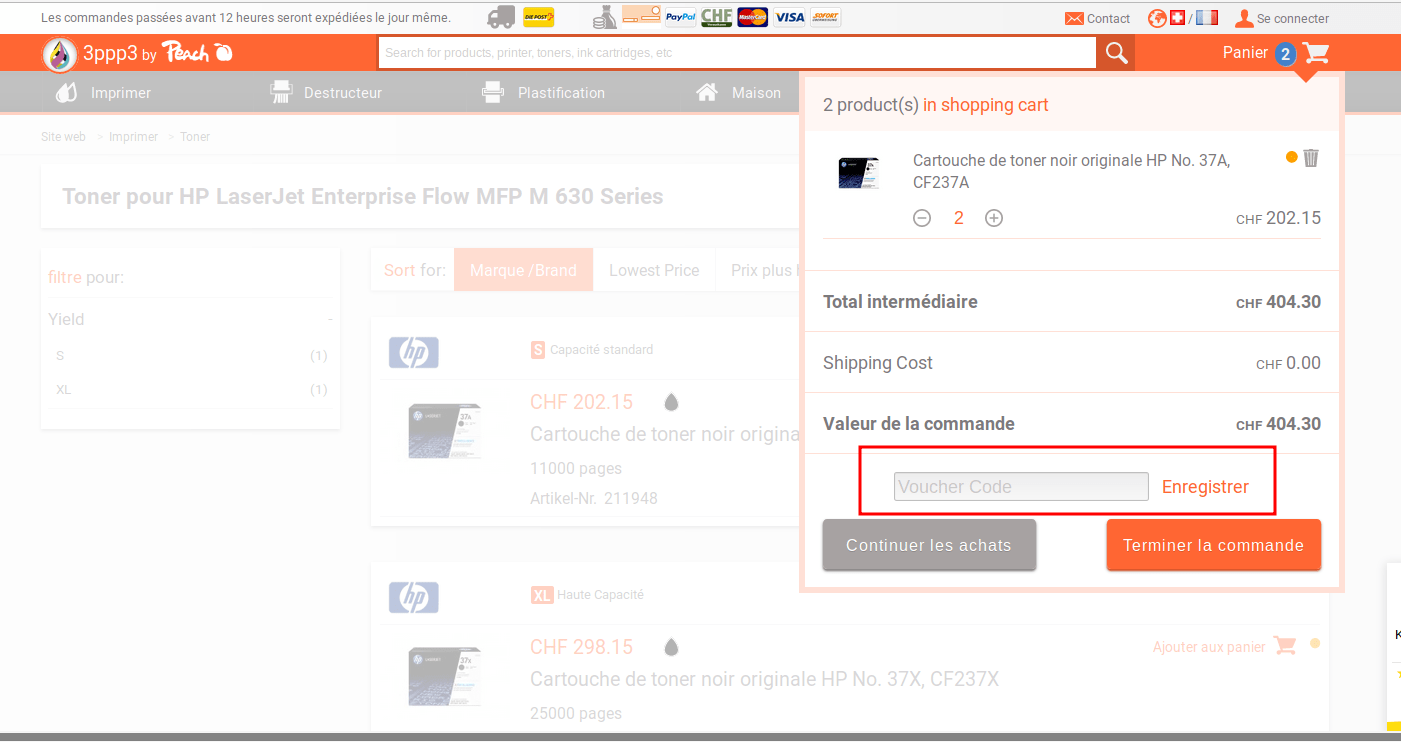Image resolution: width=1401 pixels, height=742 pixels.
Task: Click the Terminer la commande button
Action: (1213, 545)
